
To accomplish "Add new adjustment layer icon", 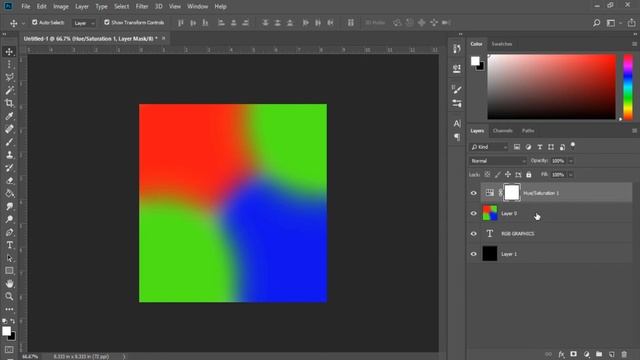I will coord(587,354).
